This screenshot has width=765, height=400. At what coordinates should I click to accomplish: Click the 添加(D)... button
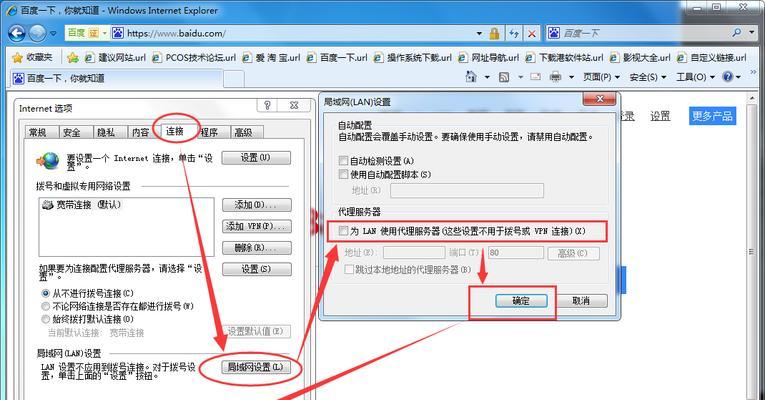257,205
